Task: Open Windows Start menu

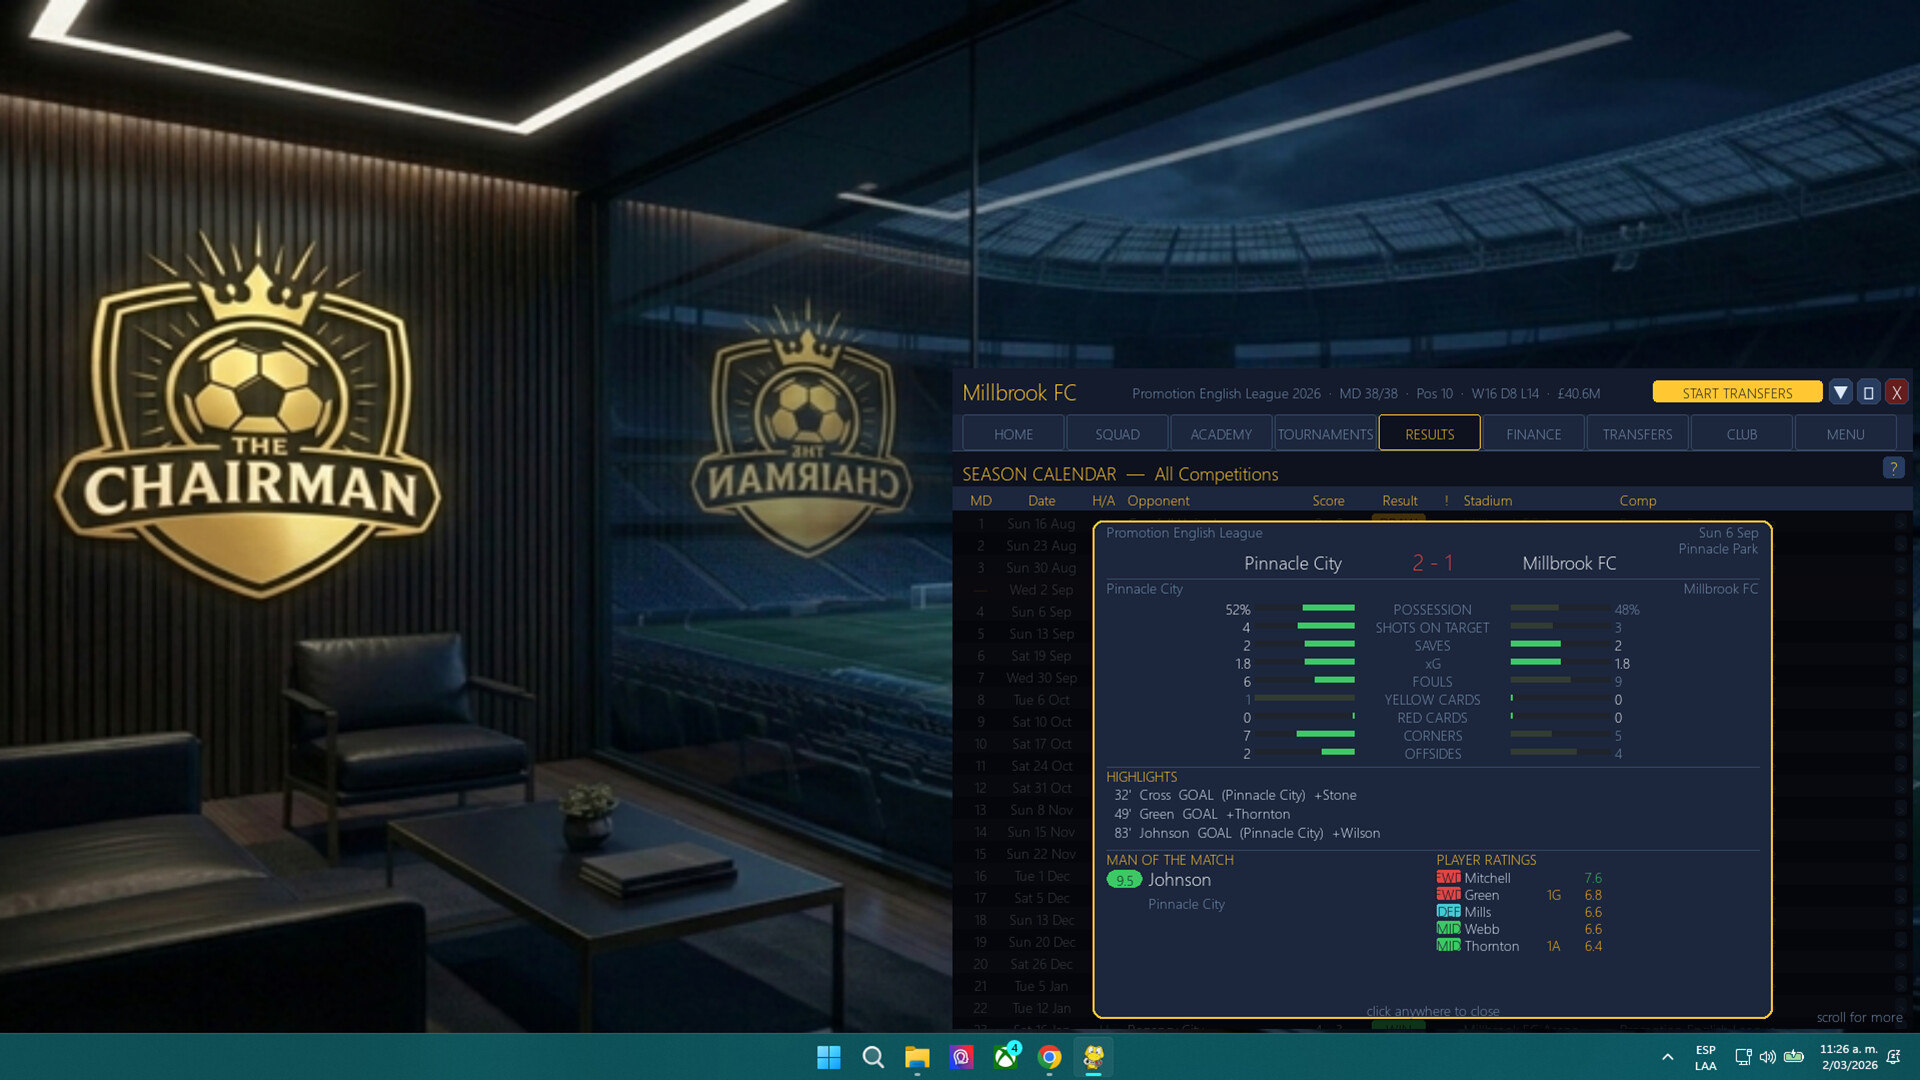Action: 829,1057
